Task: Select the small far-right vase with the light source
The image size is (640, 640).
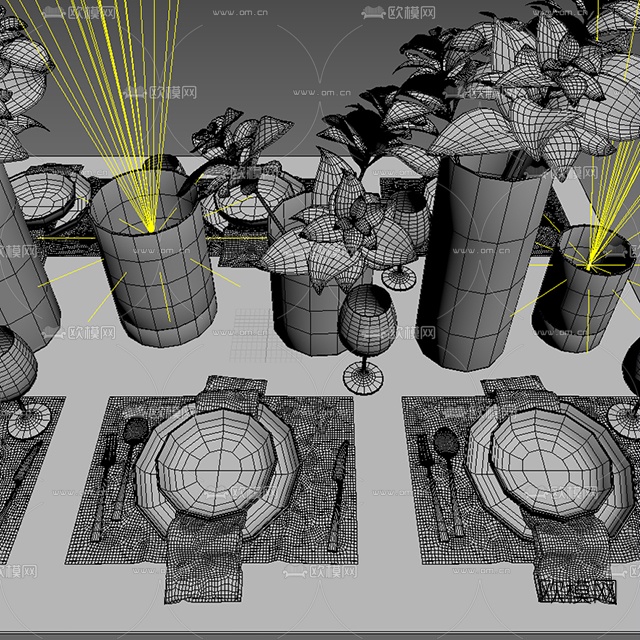Action: pyautogui.click(x=584, y=288)
